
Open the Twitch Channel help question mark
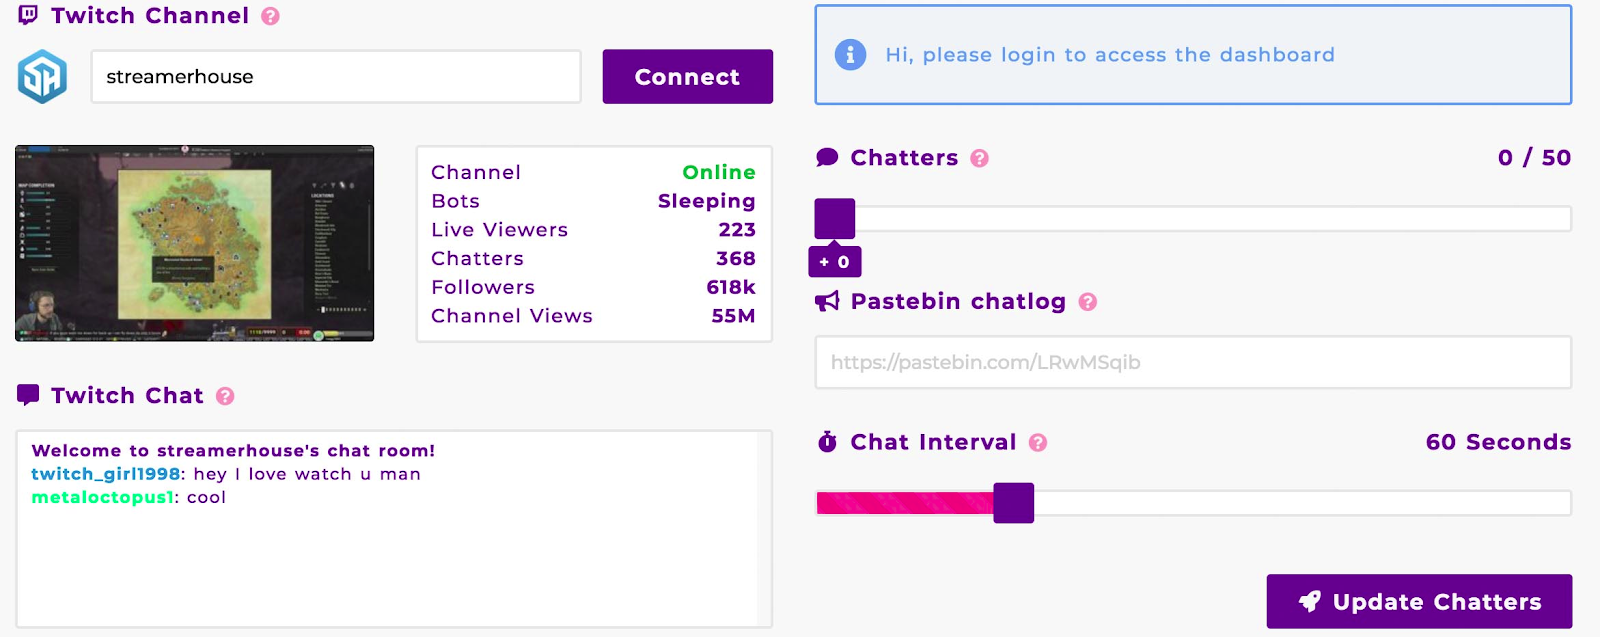click(270, 16)
